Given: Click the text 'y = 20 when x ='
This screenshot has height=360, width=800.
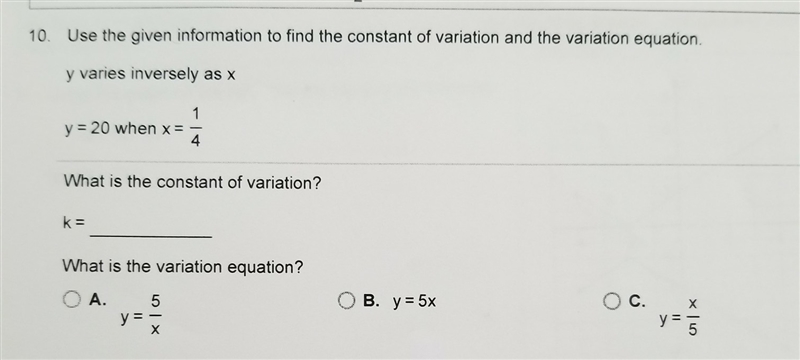Looking at the screenshot, I should pyautogui.click(x=123, y=128).
